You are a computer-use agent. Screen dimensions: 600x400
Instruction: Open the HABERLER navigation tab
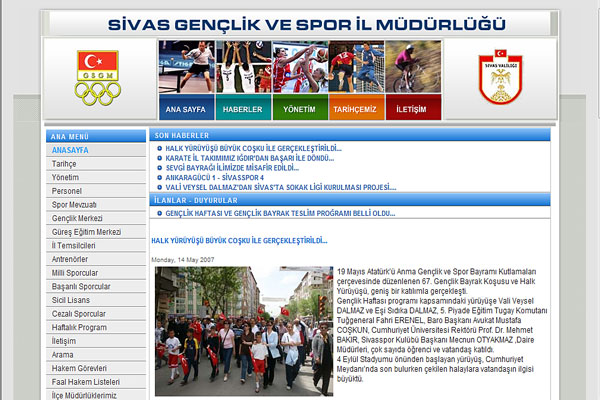click(243, 108)
